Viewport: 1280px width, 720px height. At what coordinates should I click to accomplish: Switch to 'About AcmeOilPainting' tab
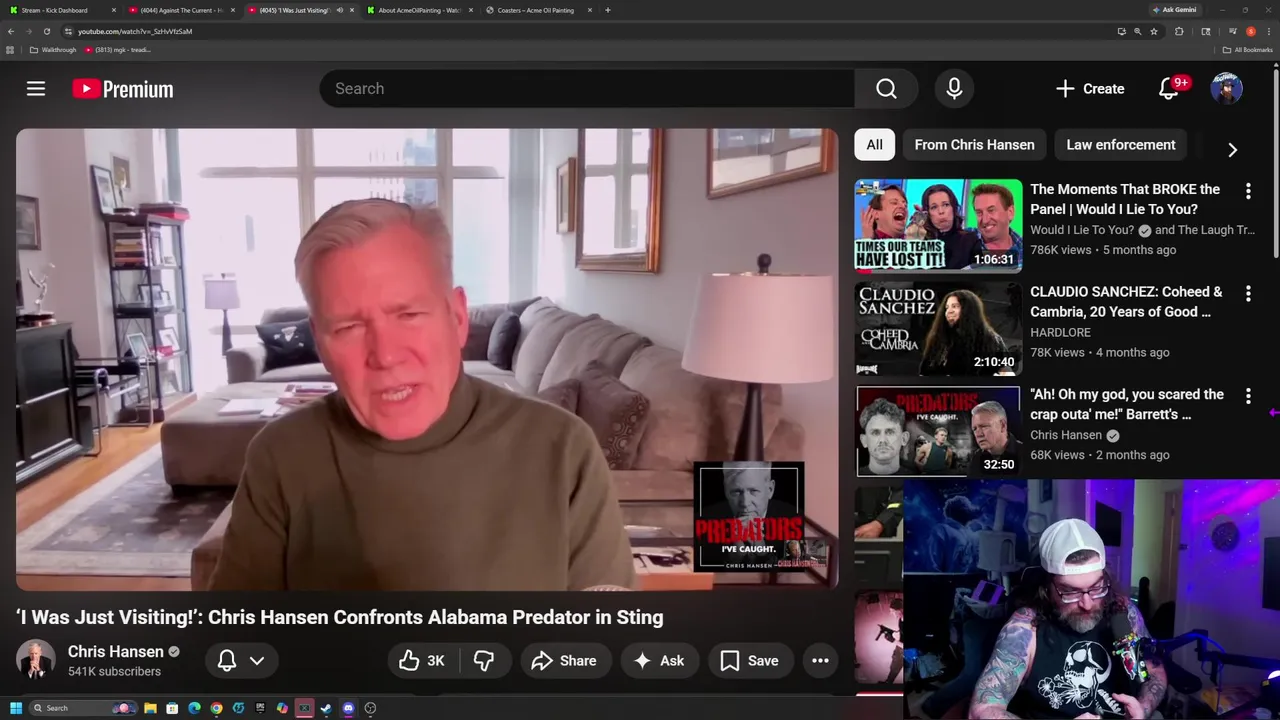[419, 10]
